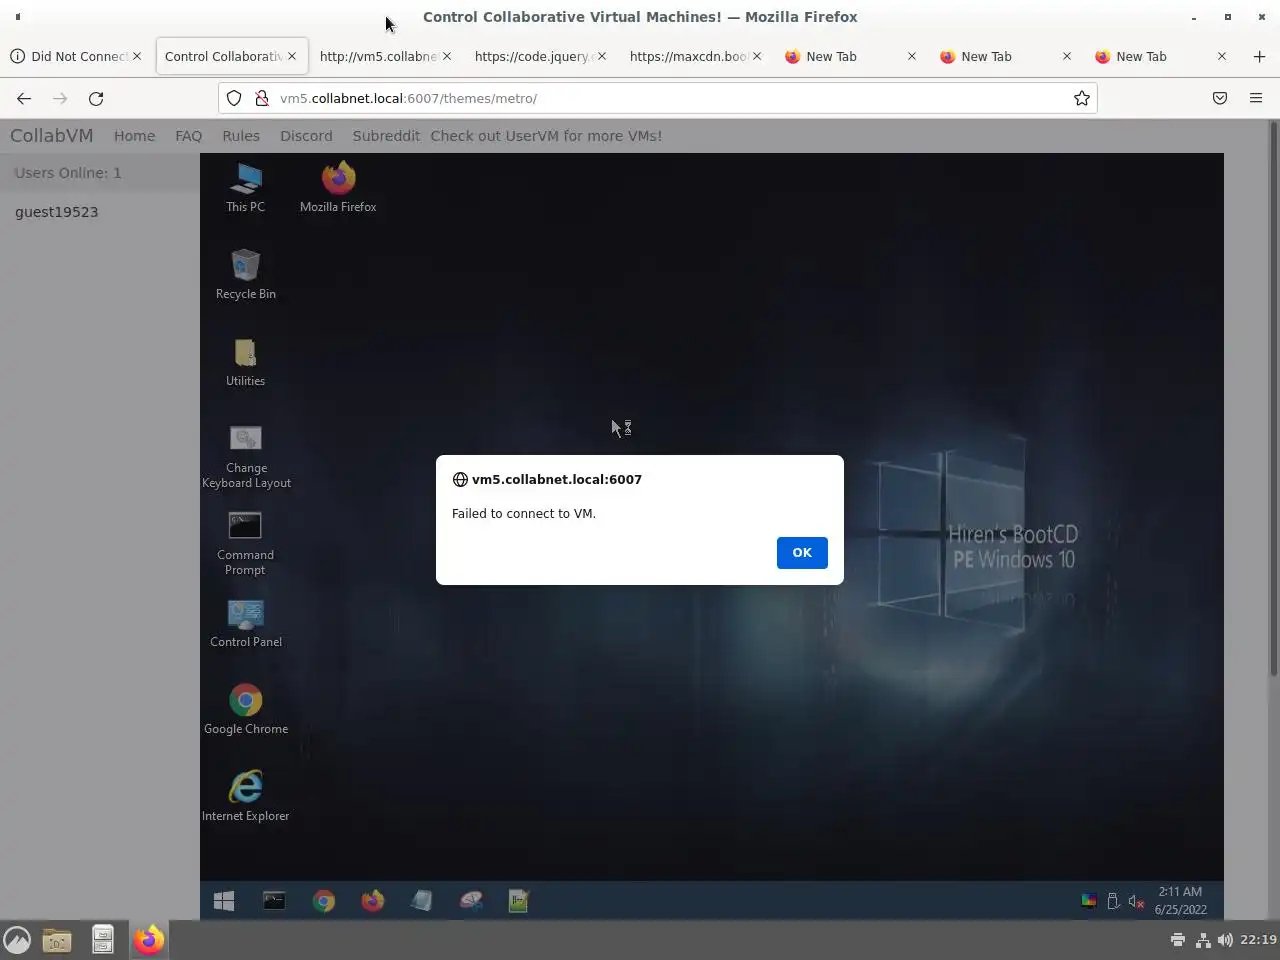Screen dimensions: 1280x960
Task: Open Mozilla Firefox icon on VM desktop
Action: (338, 188)
